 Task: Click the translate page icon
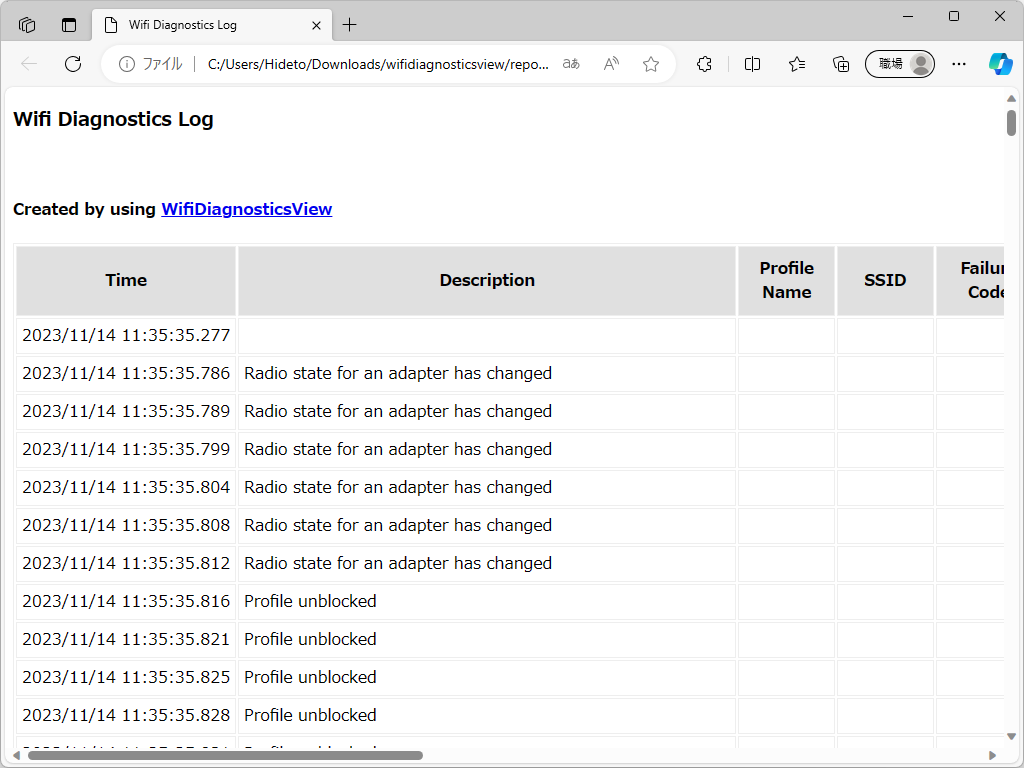[571, 64]
